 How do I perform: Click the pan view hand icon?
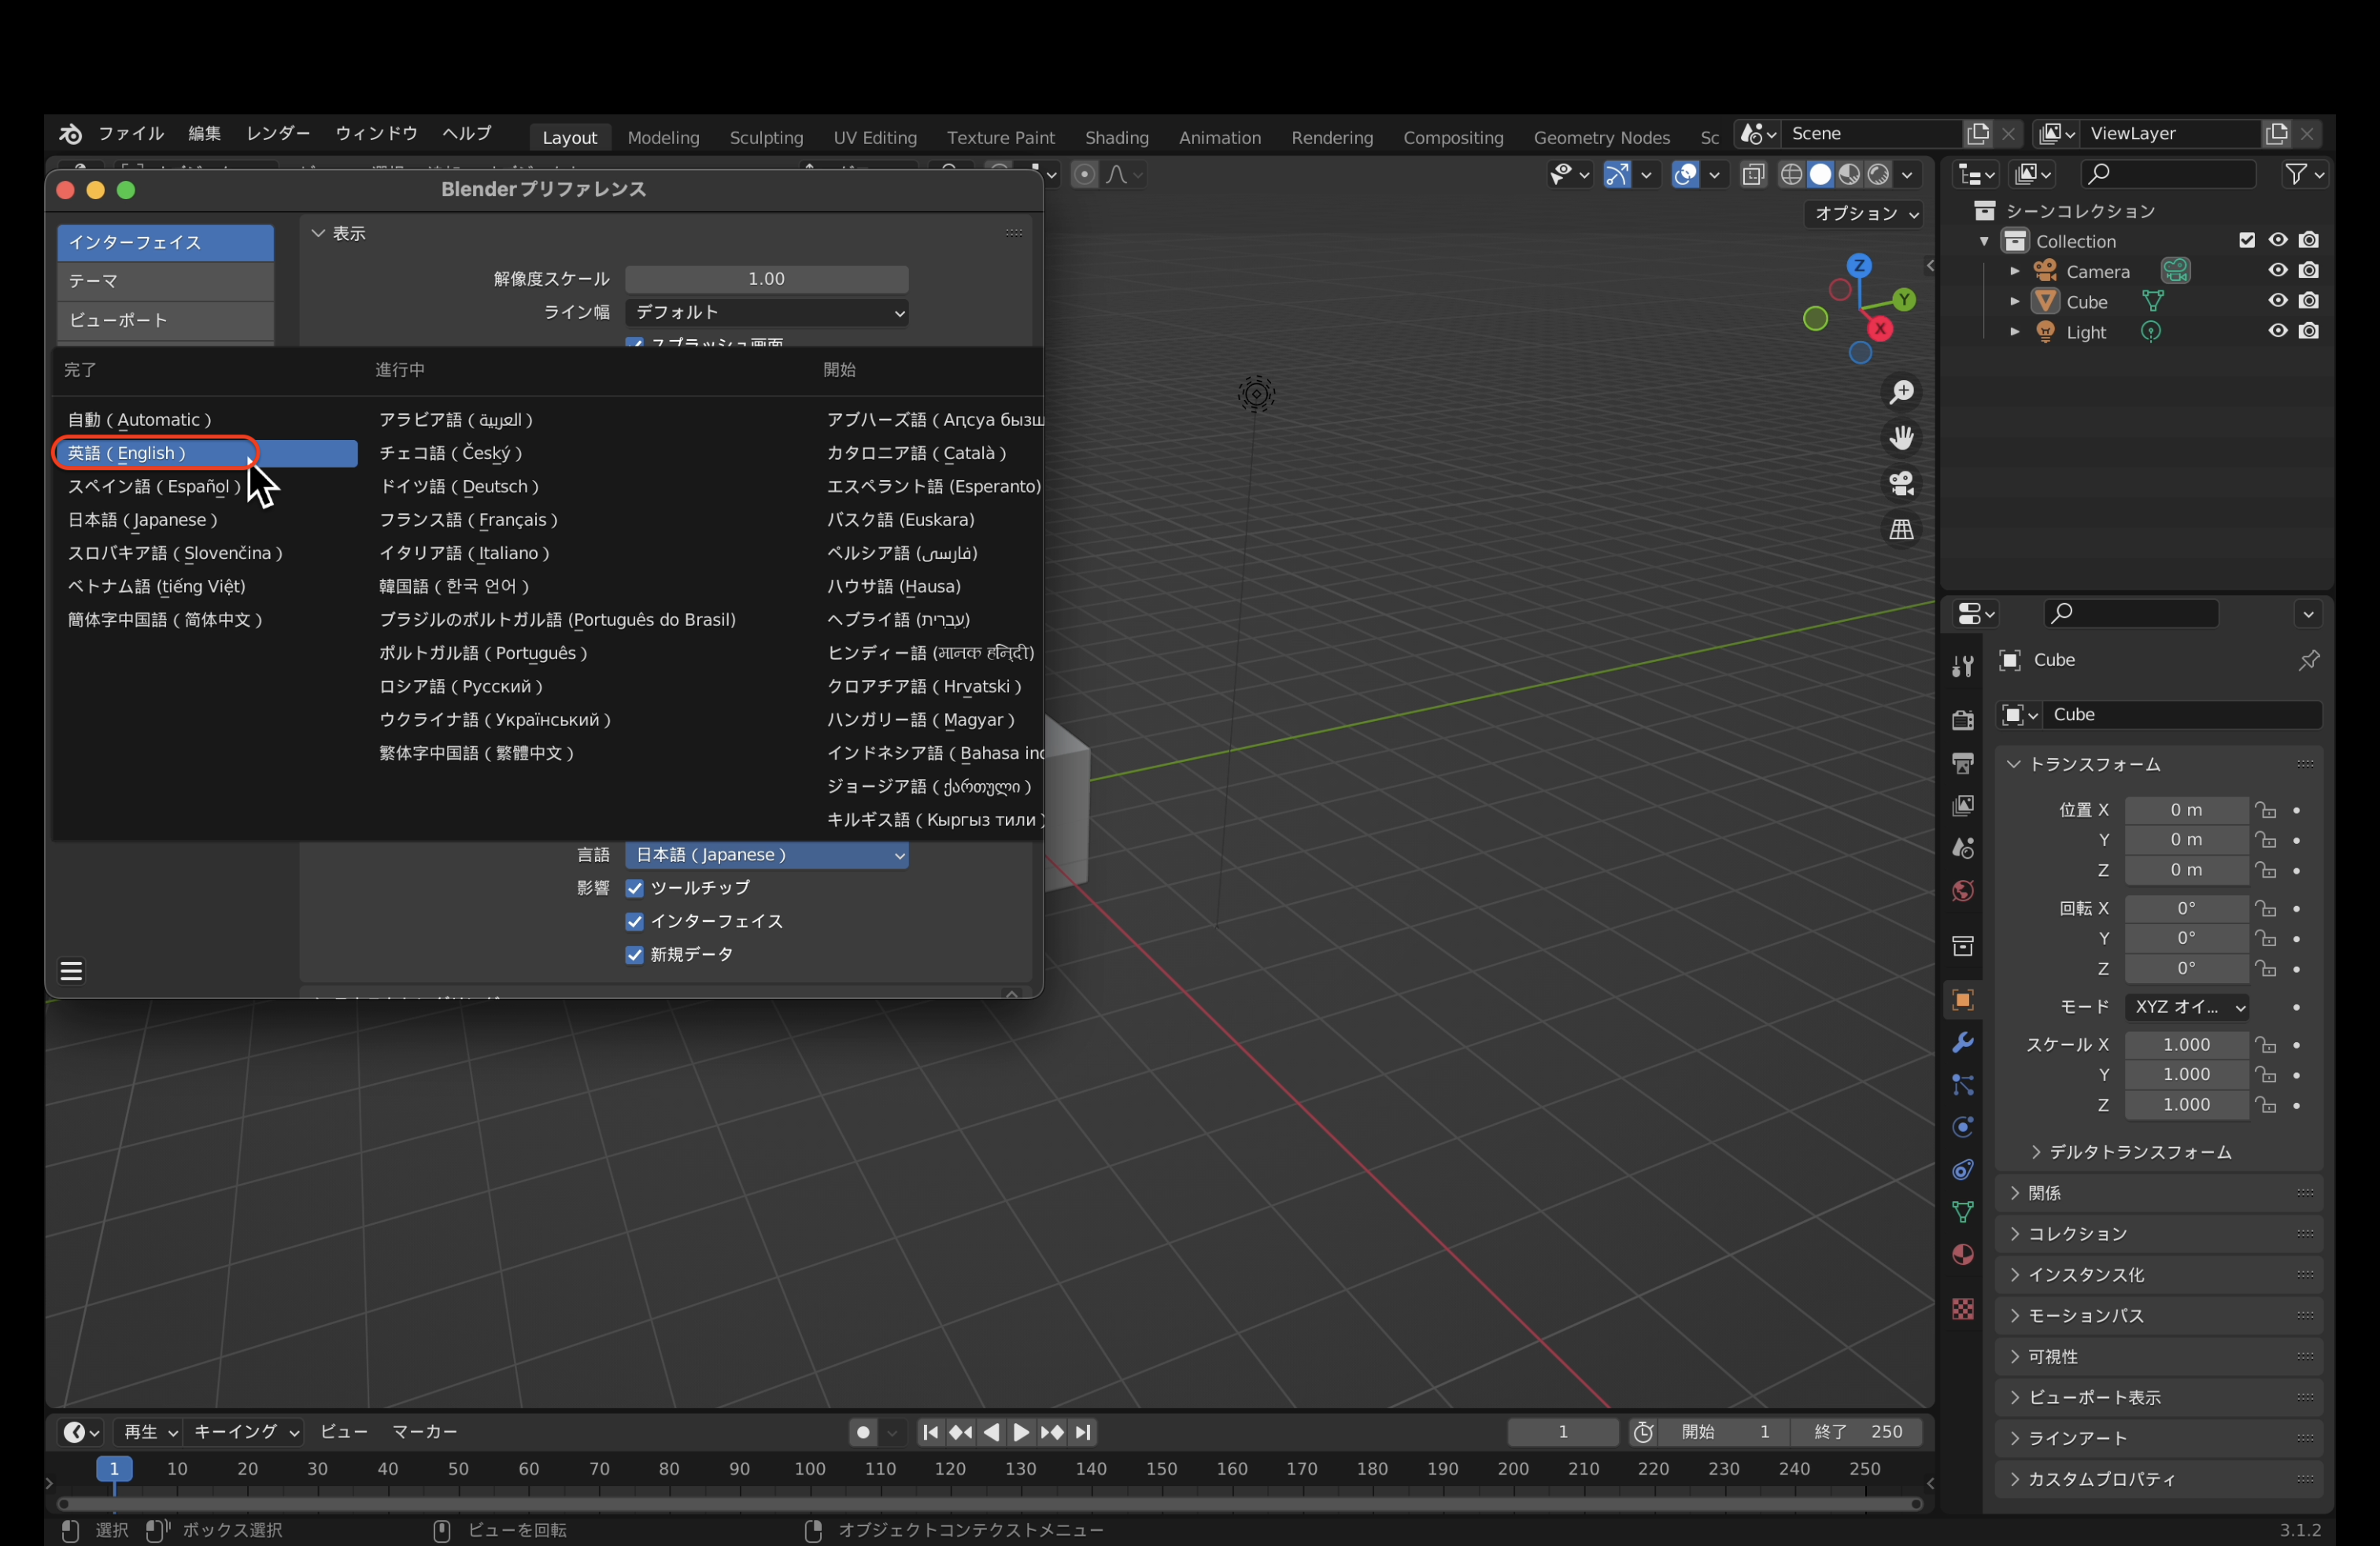(1901, 438)
